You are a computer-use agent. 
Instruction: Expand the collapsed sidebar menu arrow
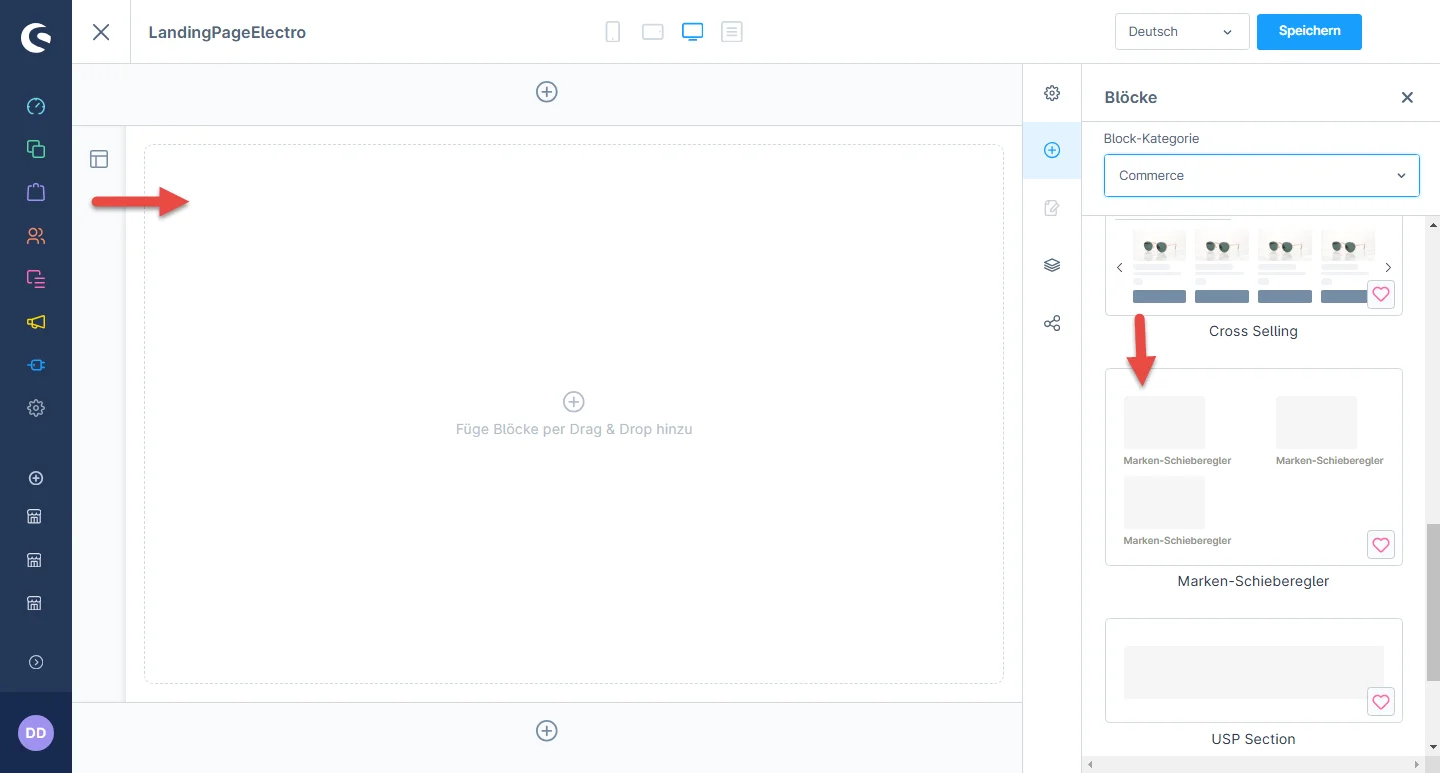36,662
